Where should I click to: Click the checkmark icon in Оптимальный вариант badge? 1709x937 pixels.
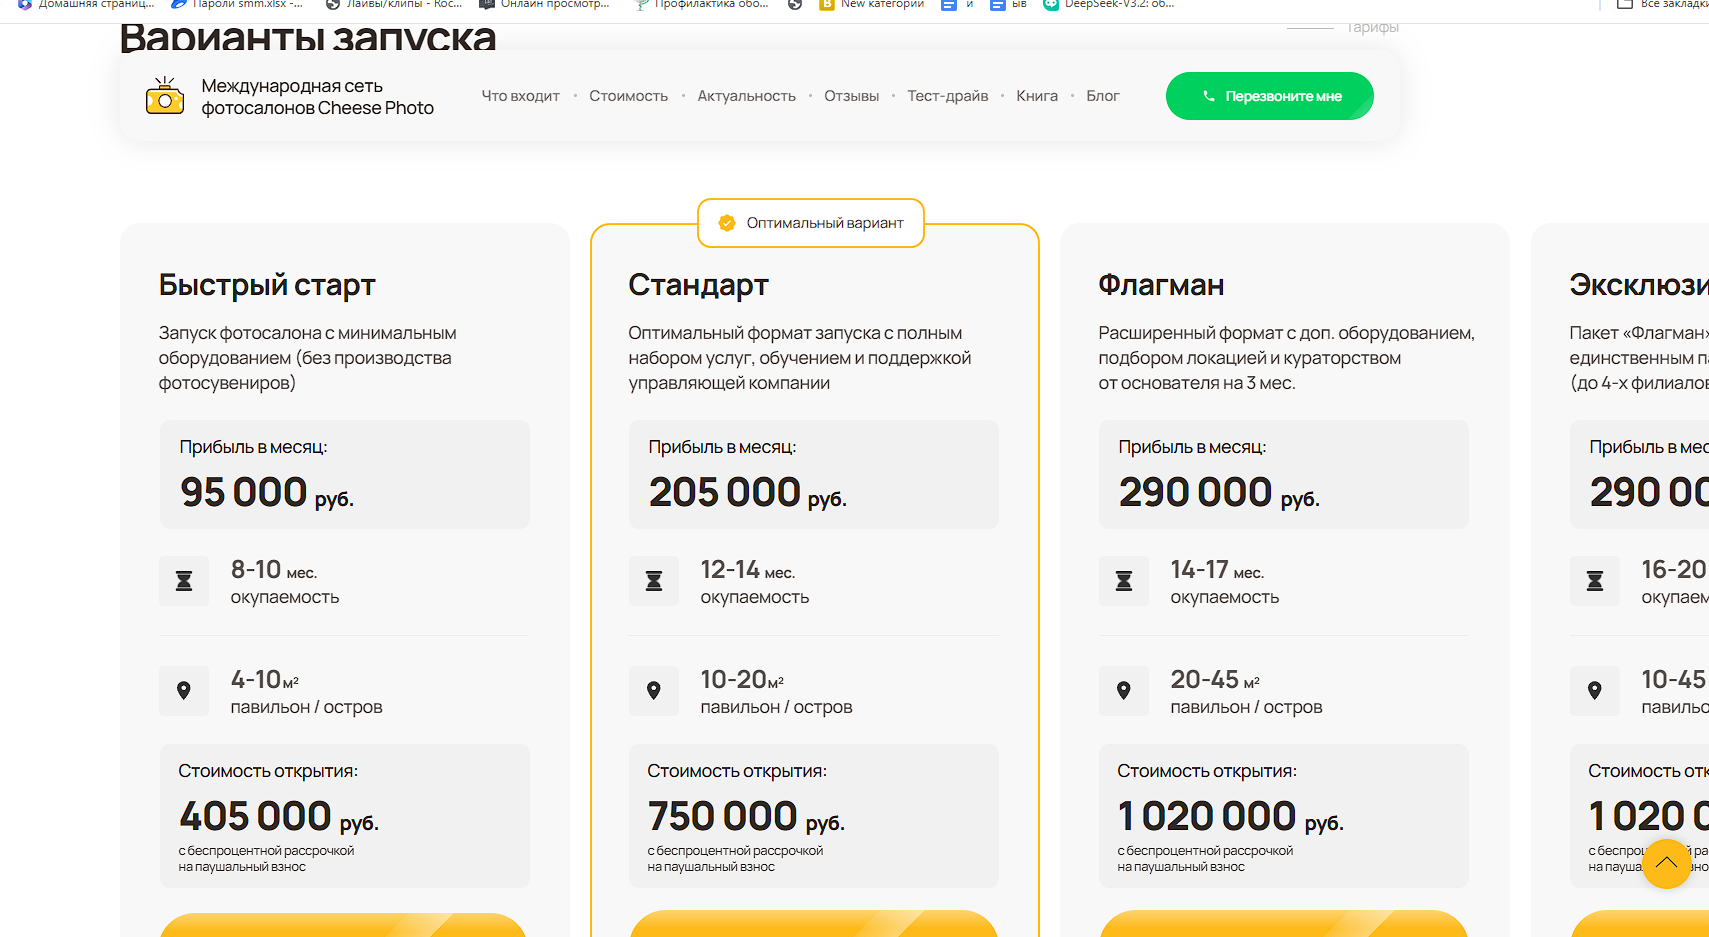(x=727, y=223)
